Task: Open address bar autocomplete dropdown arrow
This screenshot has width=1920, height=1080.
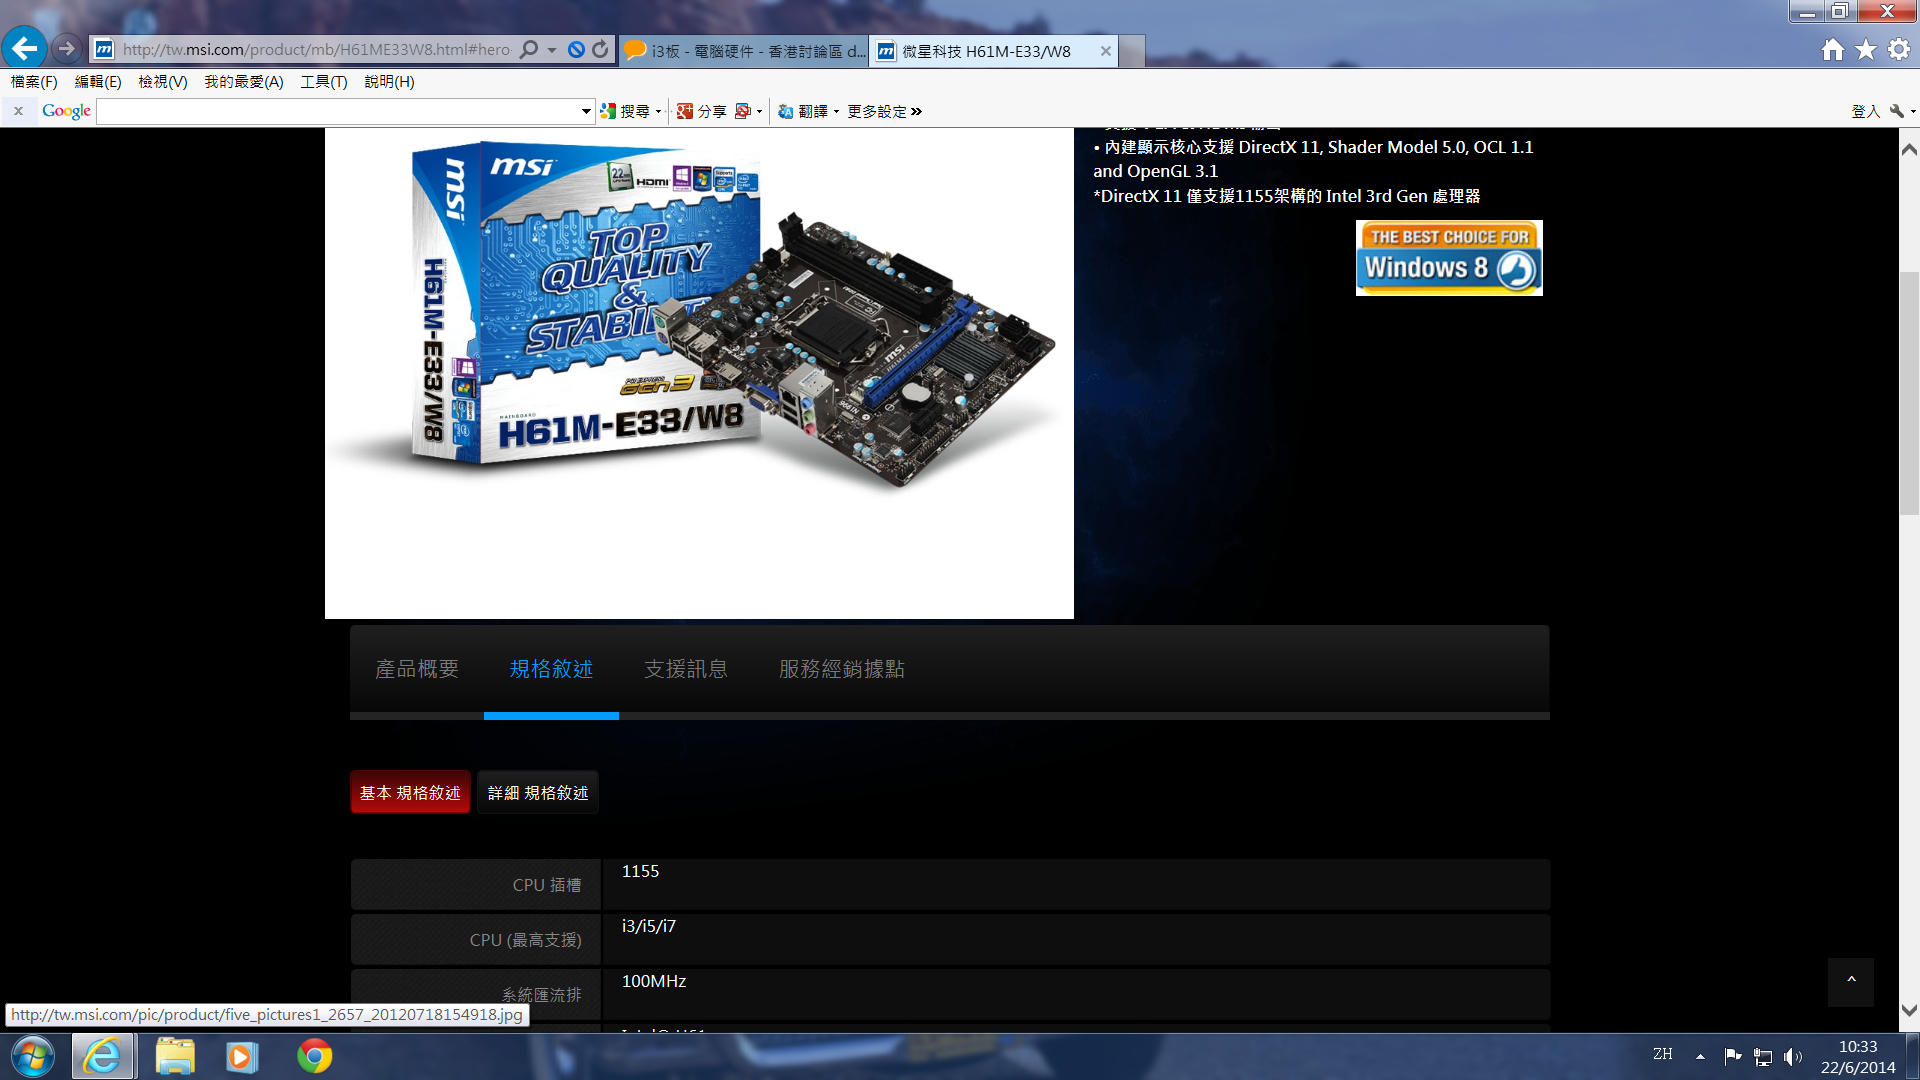Action: [x=552, y=50]
